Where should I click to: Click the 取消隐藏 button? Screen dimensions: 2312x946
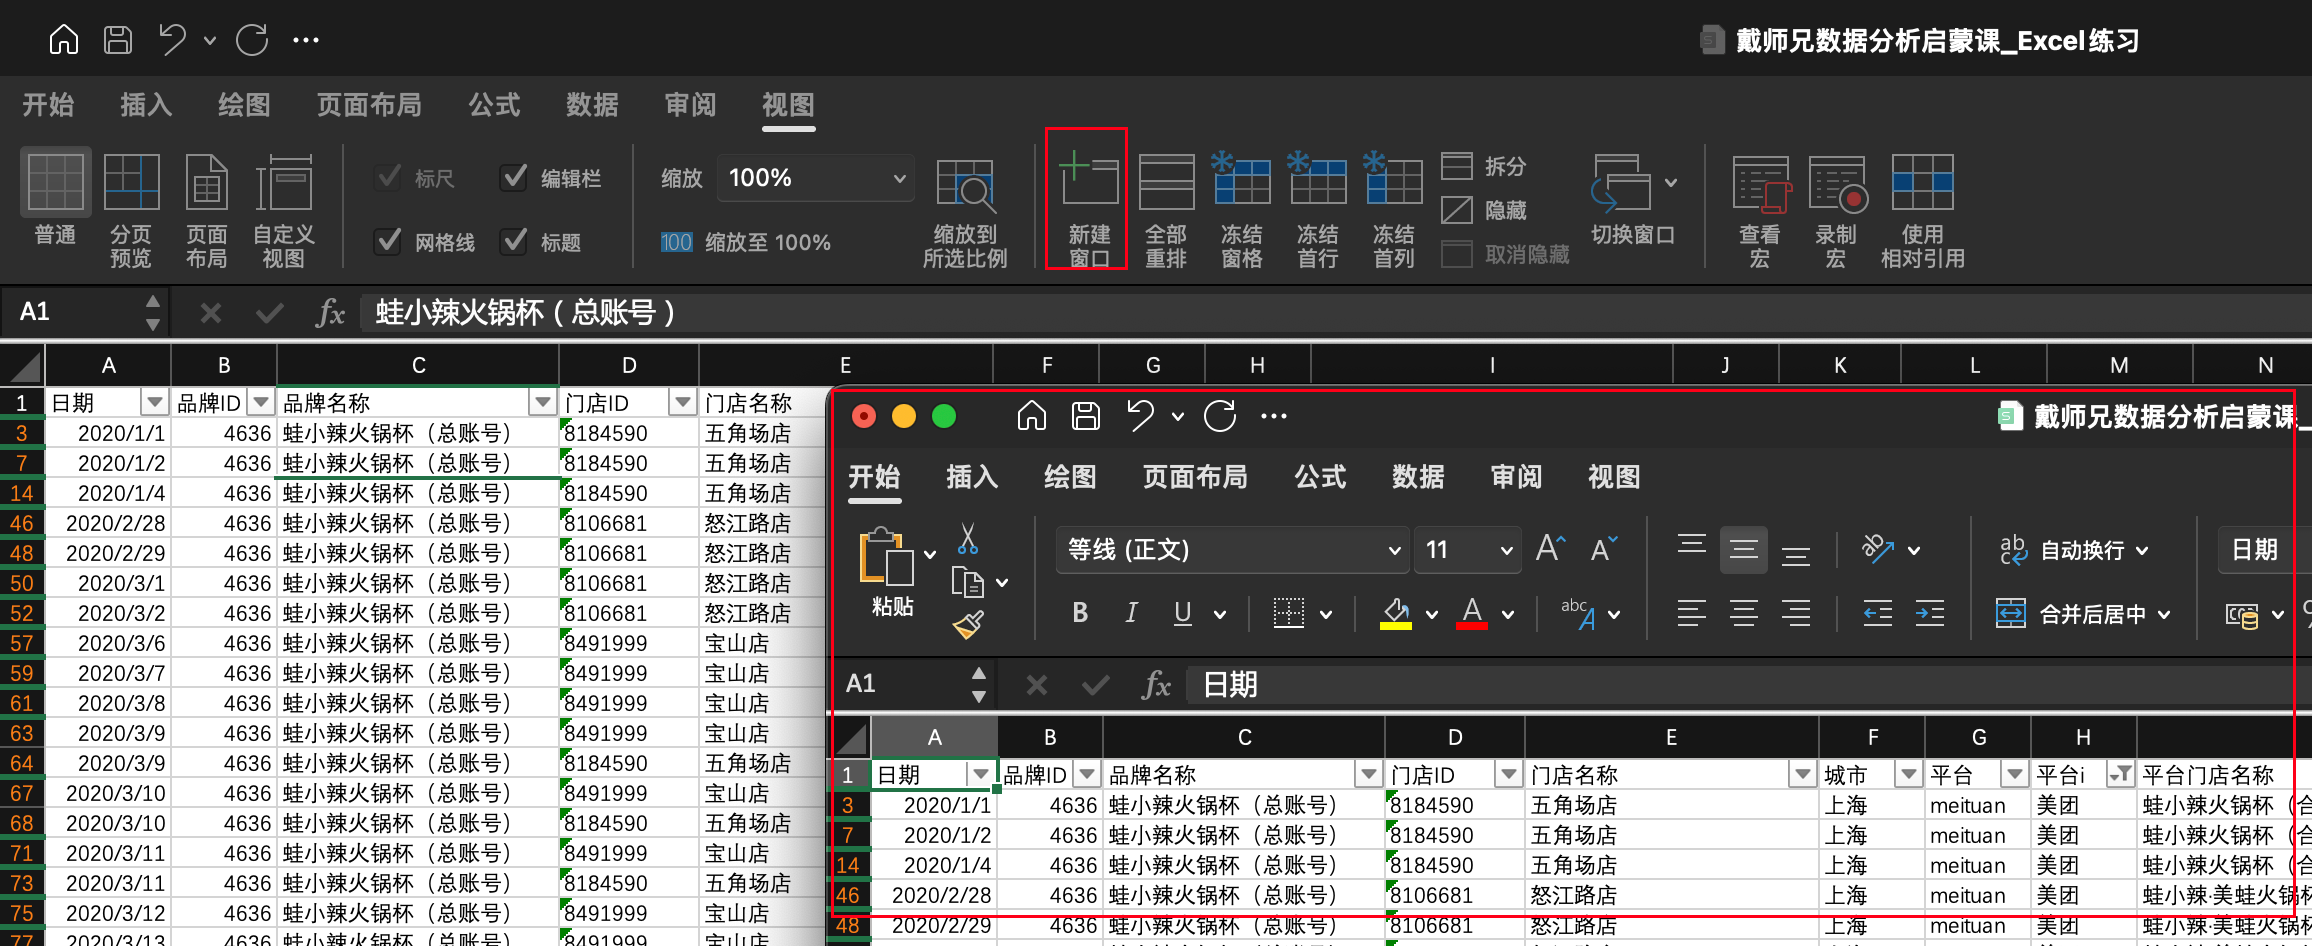(1505, 254)
